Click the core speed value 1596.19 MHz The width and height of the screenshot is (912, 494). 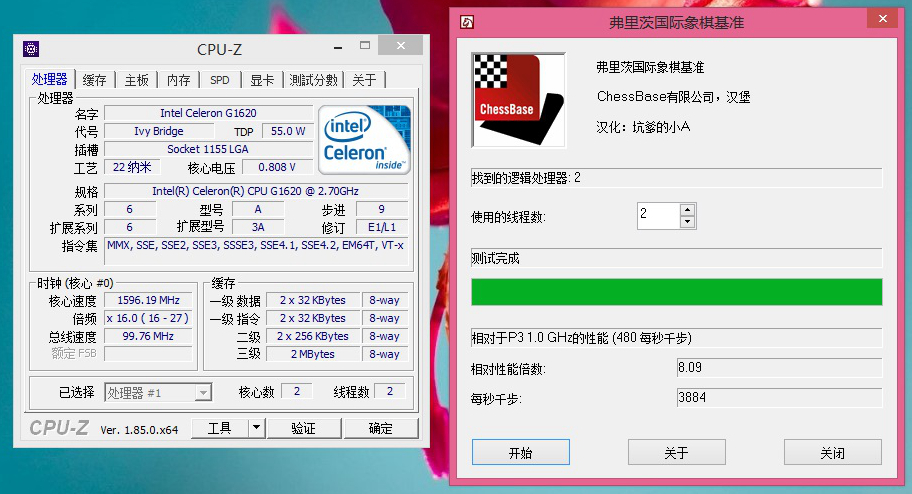pyautogui.click(x=148, y=300)
